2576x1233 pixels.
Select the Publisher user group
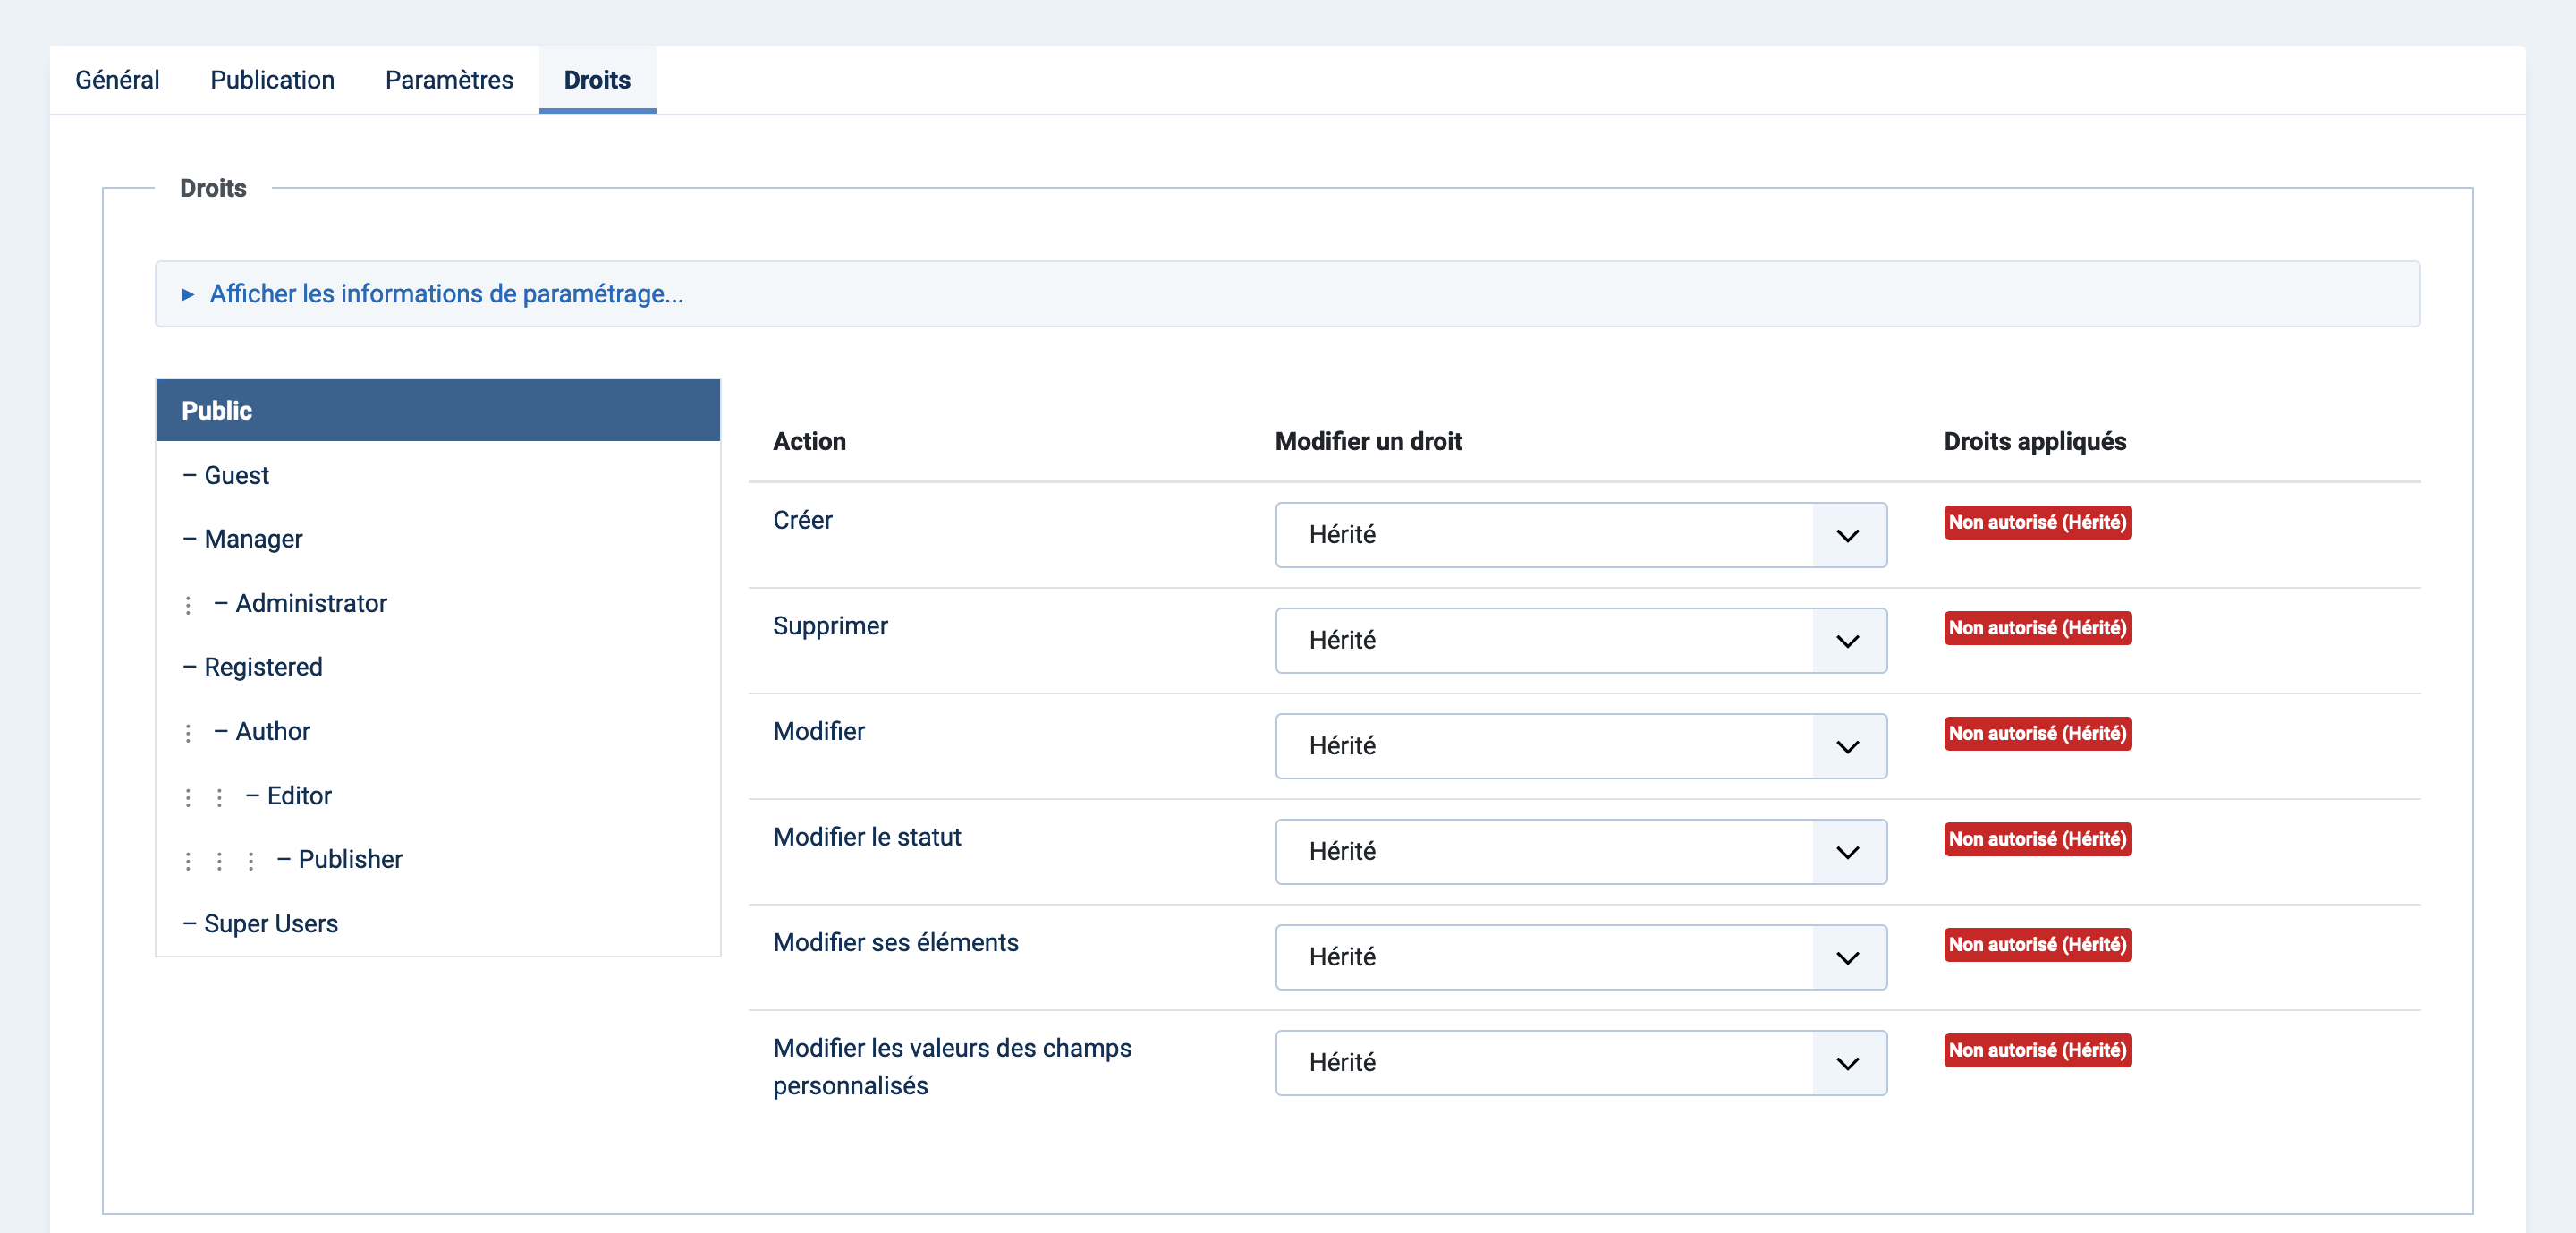[438, 859]
